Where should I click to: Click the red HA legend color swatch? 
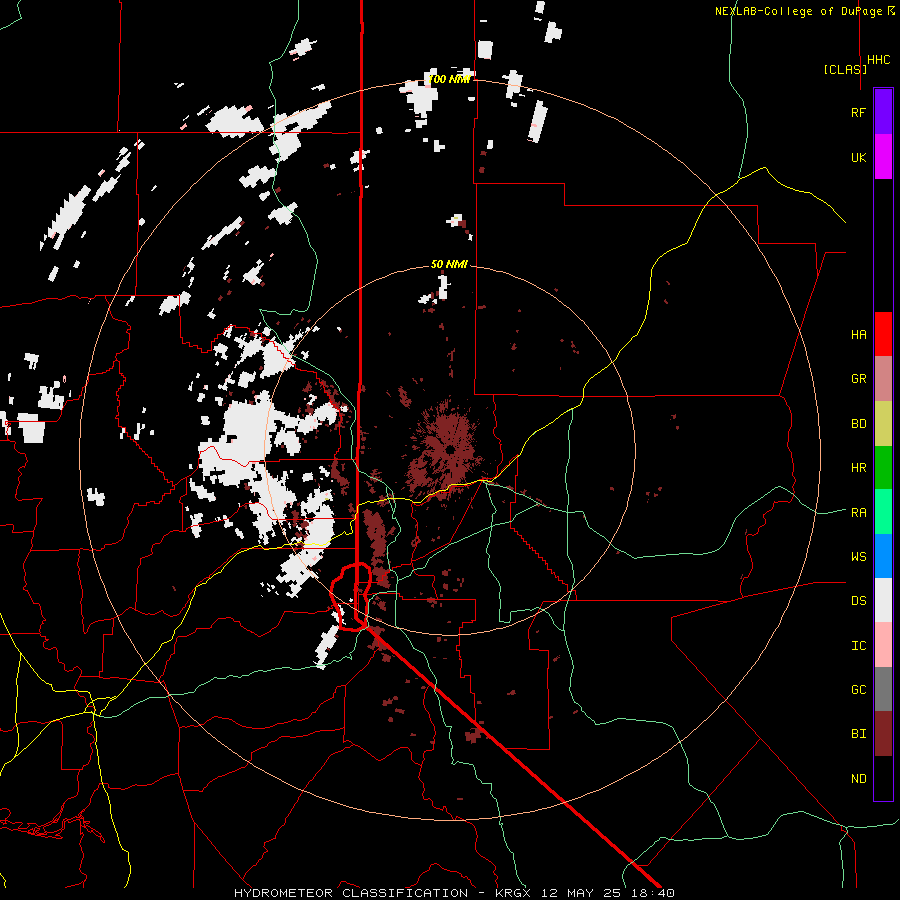(883, 334)
